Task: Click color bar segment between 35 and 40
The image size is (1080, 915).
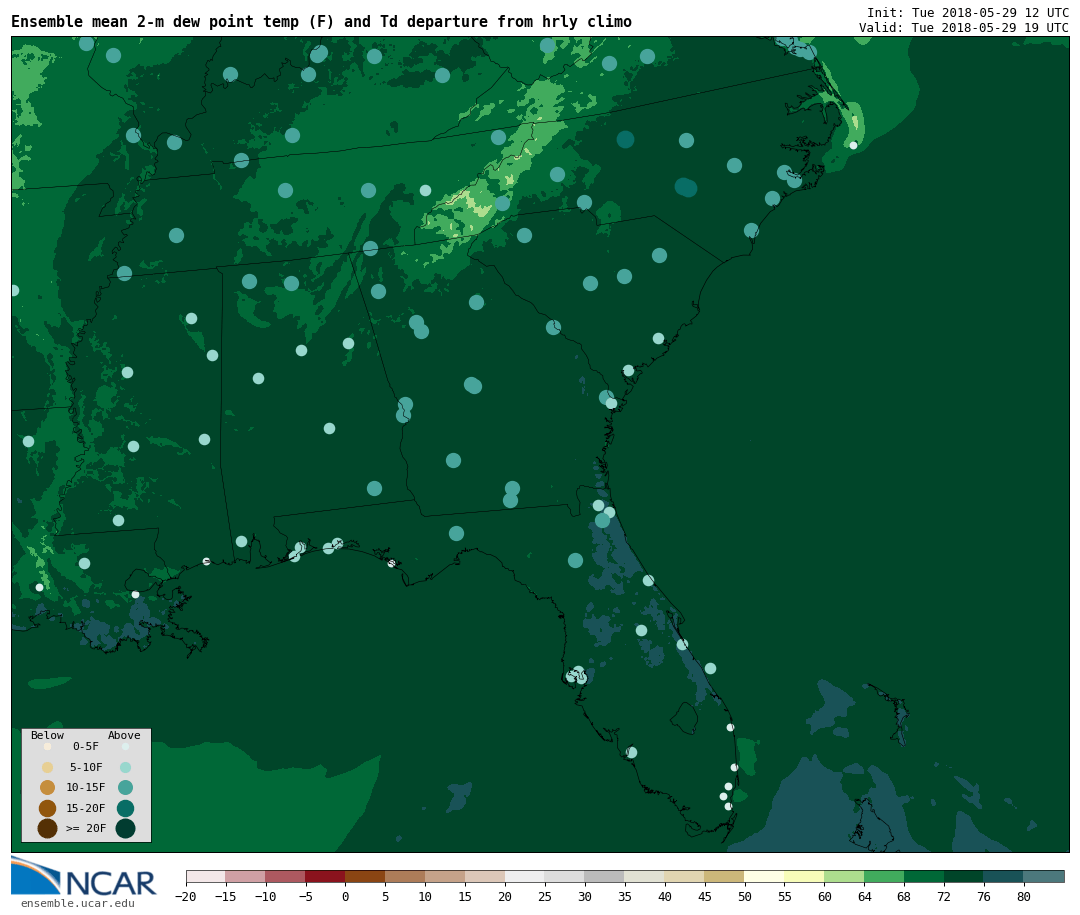Action: [645, 876]
